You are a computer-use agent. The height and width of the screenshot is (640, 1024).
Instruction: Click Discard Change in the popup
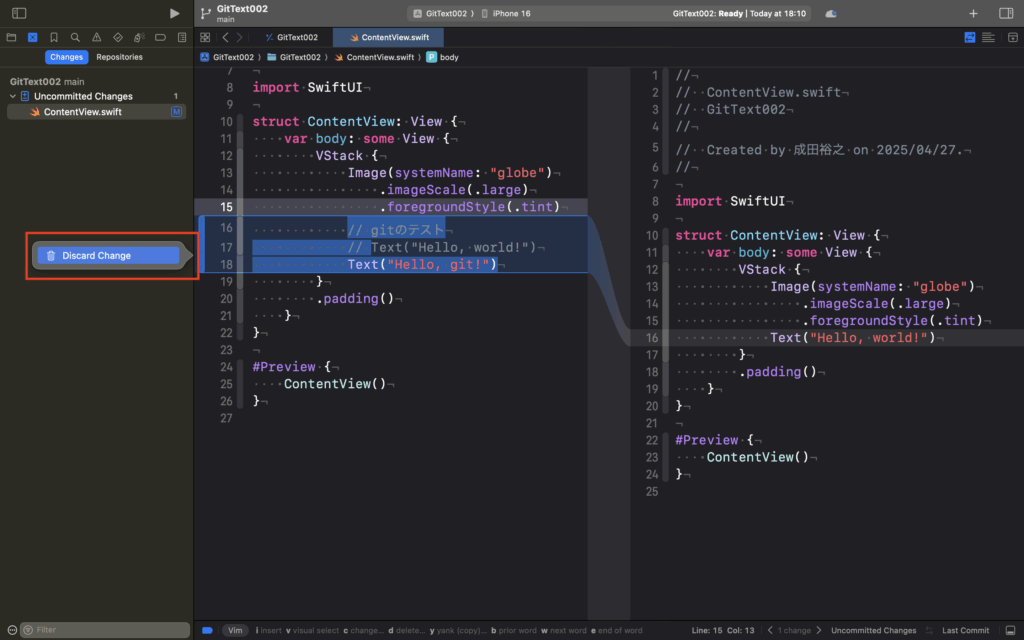[x=108, y=255]
